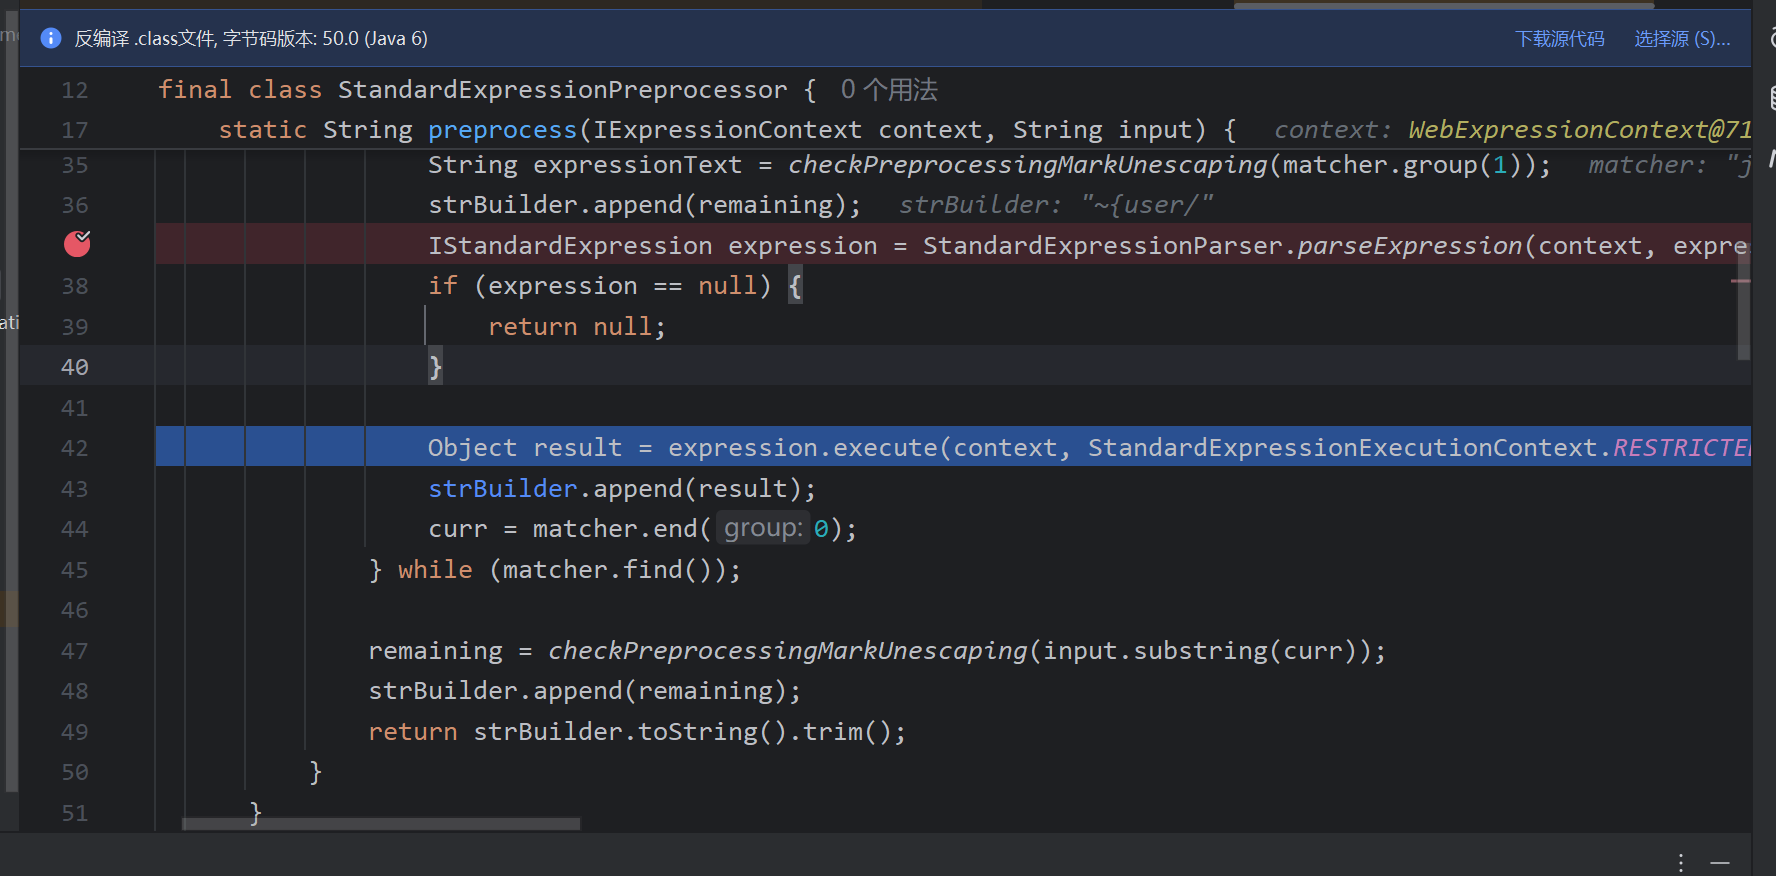Screen dimensions: 1776x876
Task: Click the '选择源 (S)...' choose sources link
Action: (1682, 39)
